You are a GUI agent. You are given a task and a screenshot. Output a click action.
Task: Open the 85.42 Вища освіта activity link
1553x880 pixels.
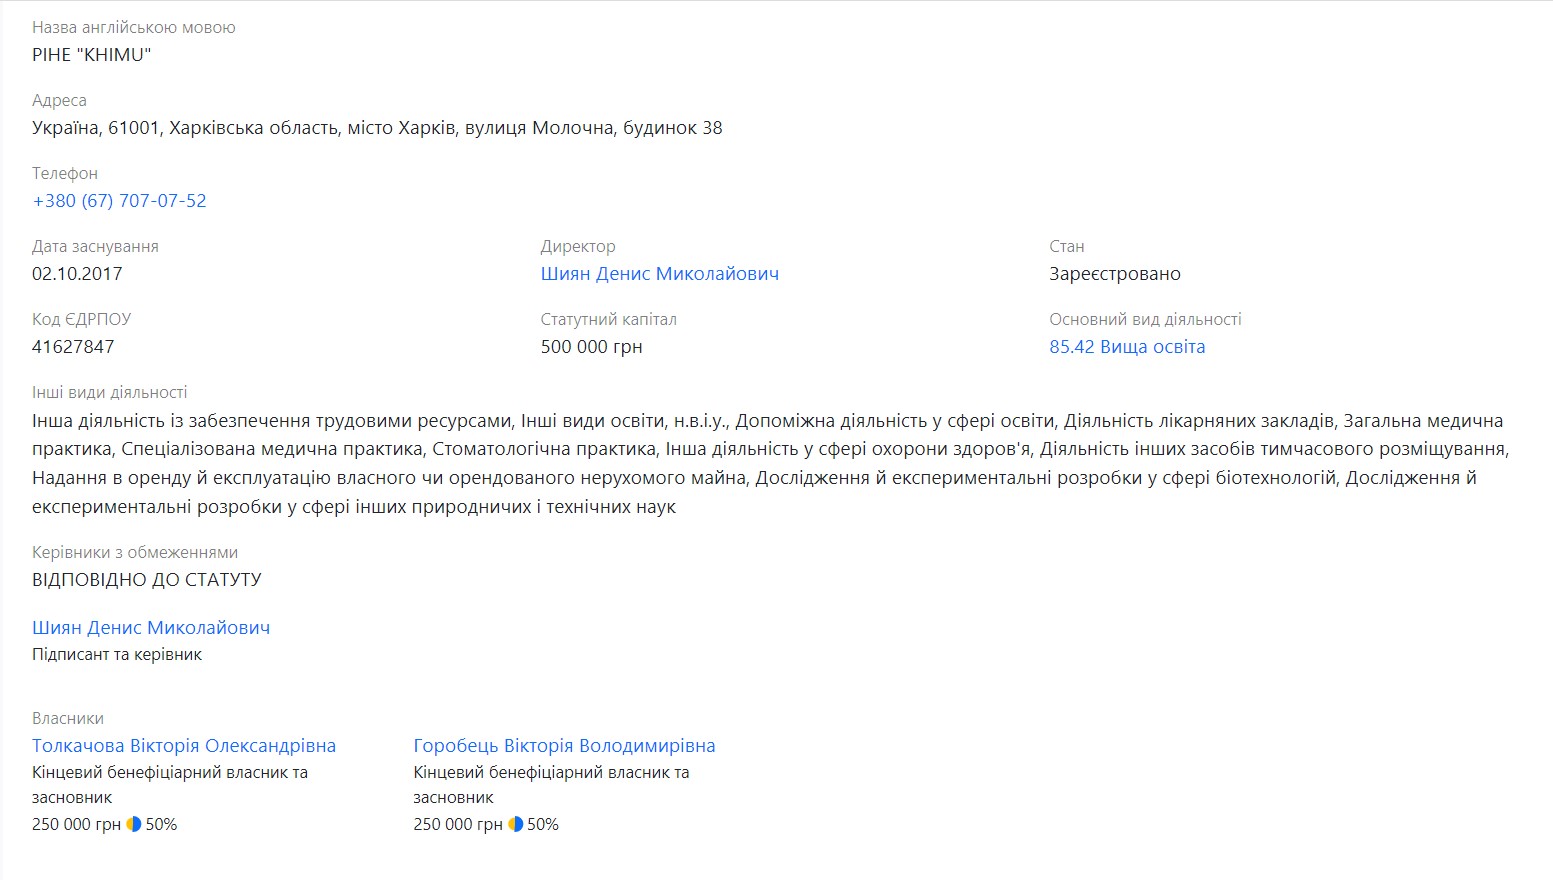pos(1127,346)
